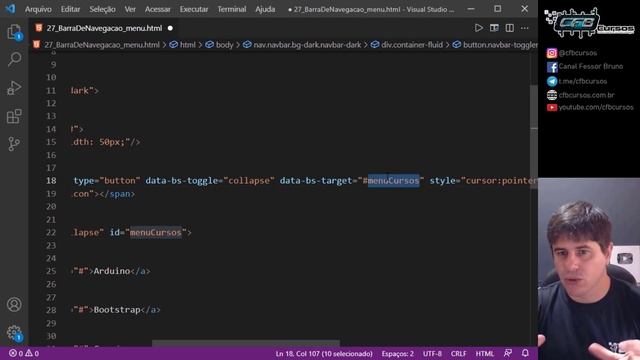
Task: Open the Ver menu
Action: [x=130, y=9]
